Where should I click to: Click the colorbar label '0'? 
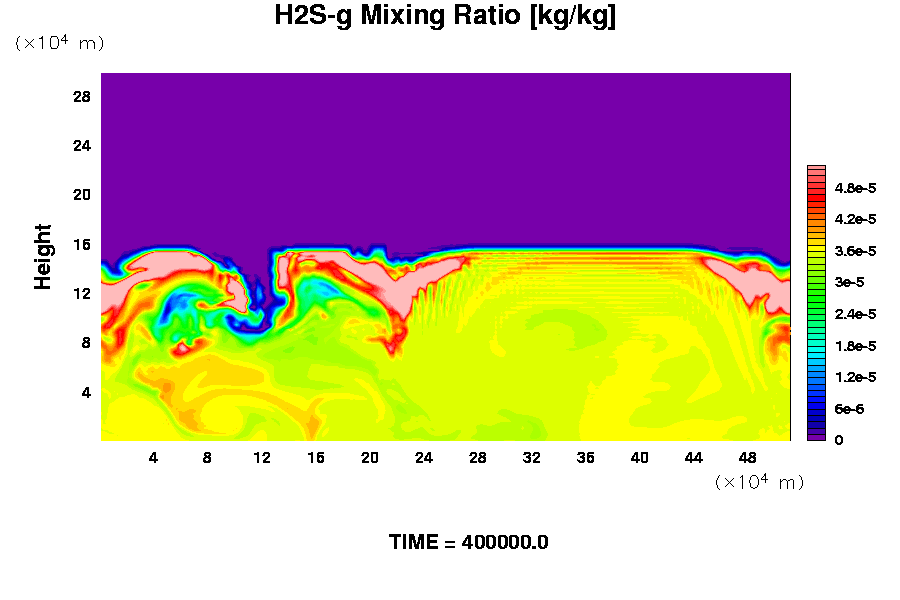839,440
